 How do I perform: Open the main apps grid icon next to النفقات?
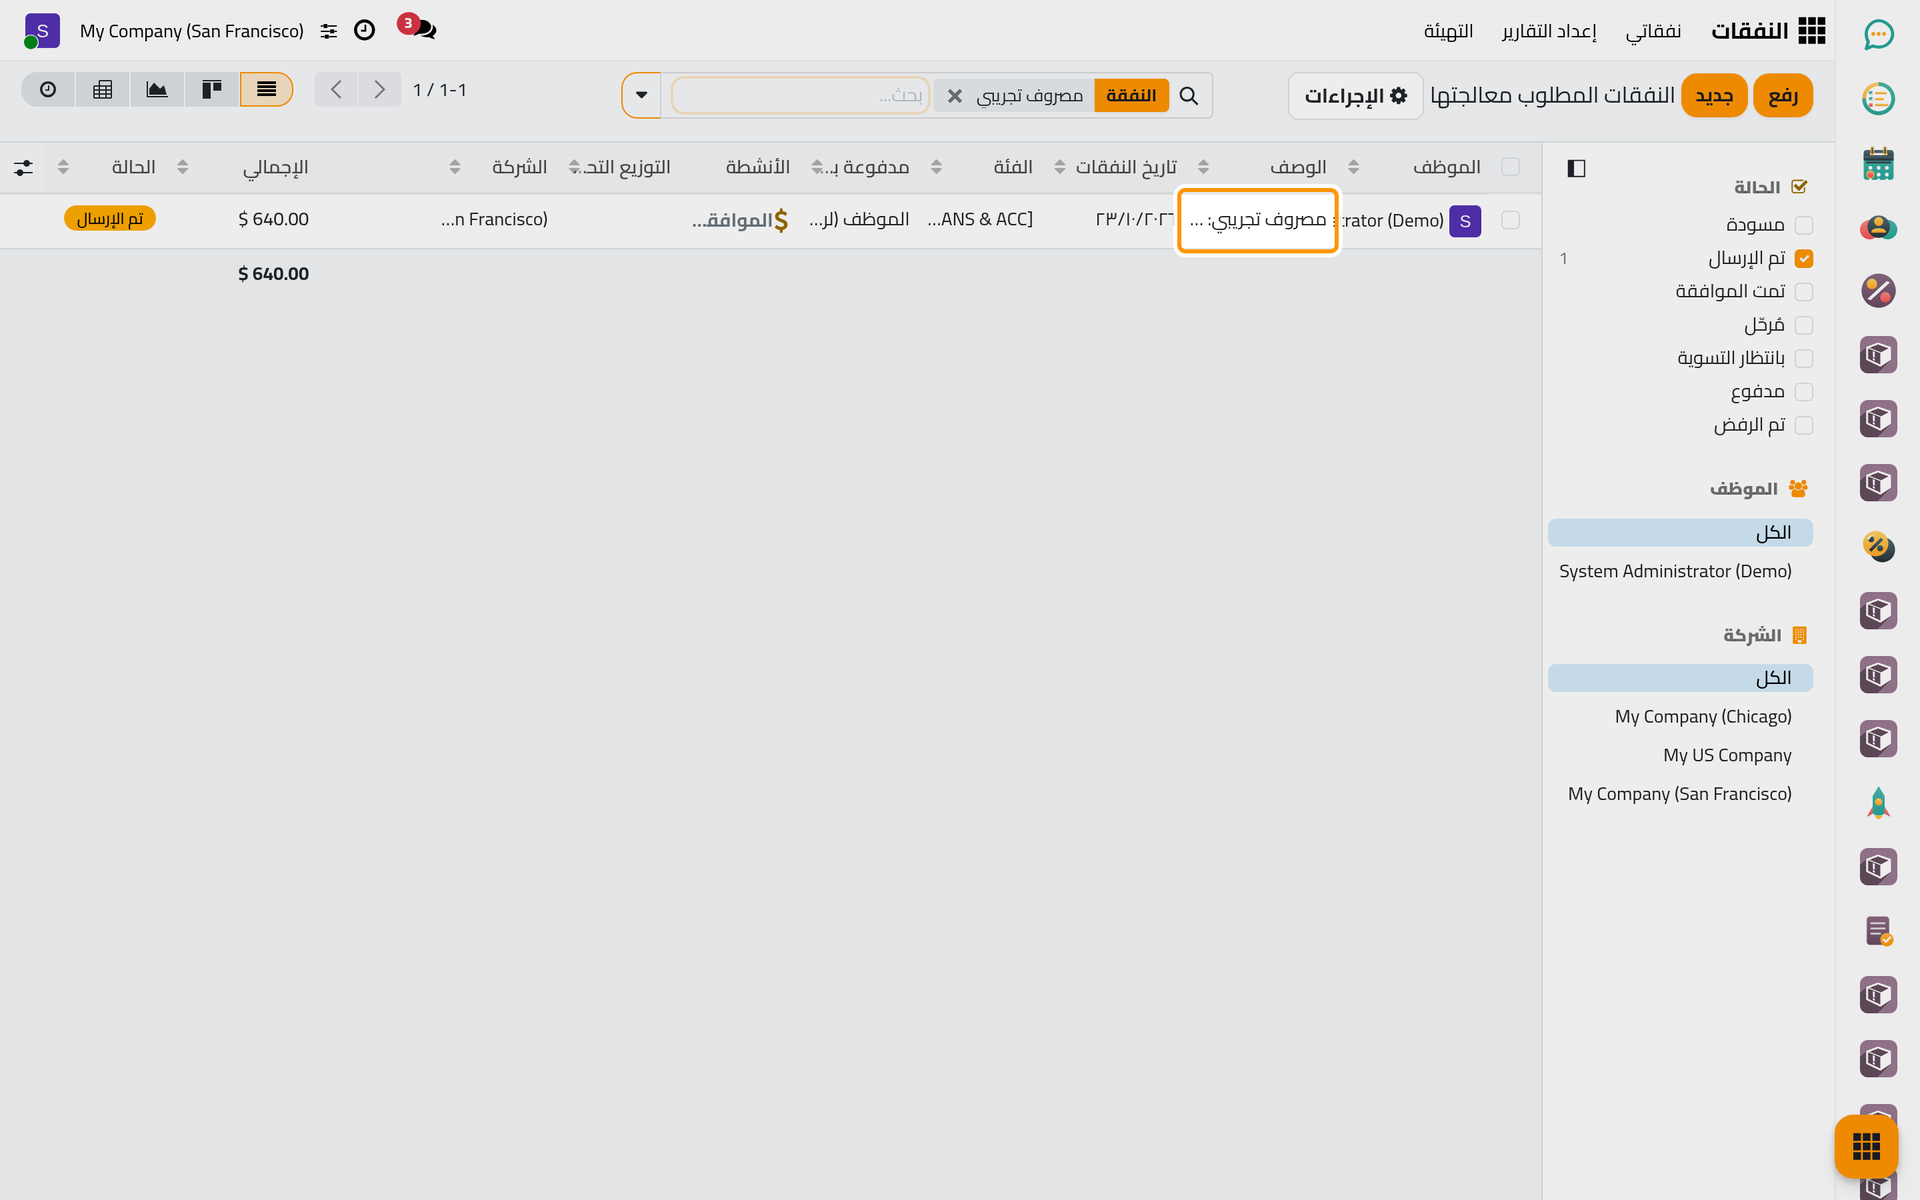click(1811, 31)
